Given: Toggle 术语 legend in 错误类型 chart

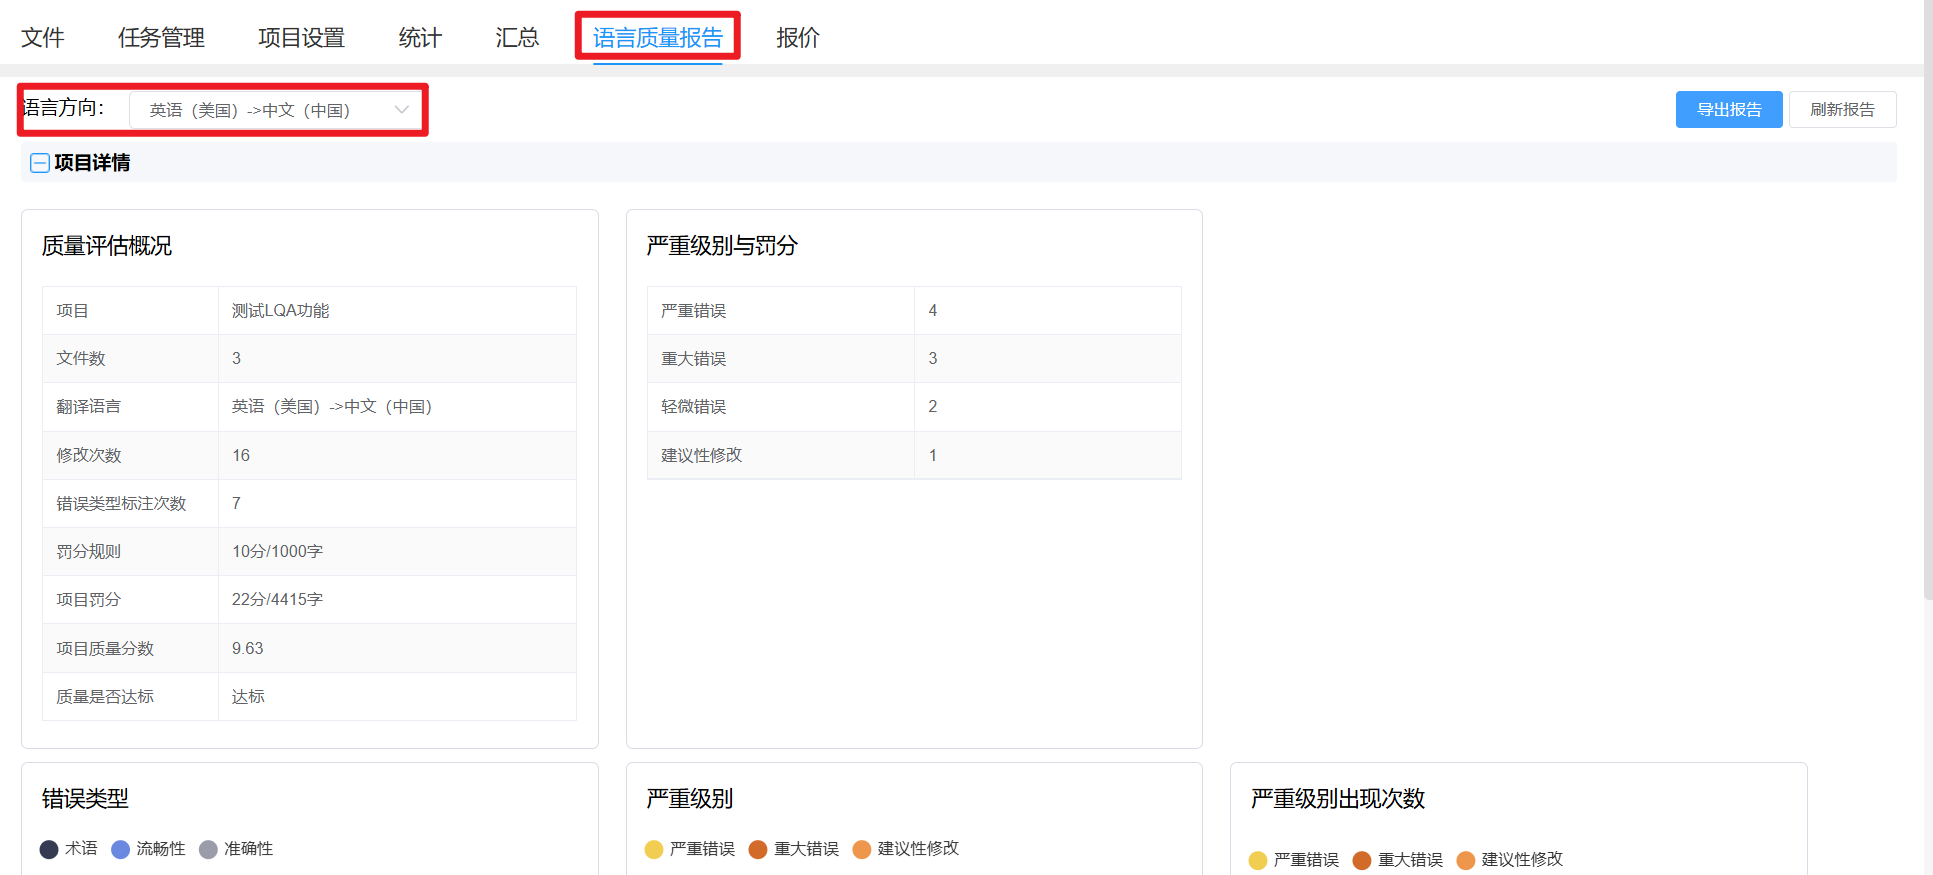Looking at the screenshot, I should [x=50, y=849].
